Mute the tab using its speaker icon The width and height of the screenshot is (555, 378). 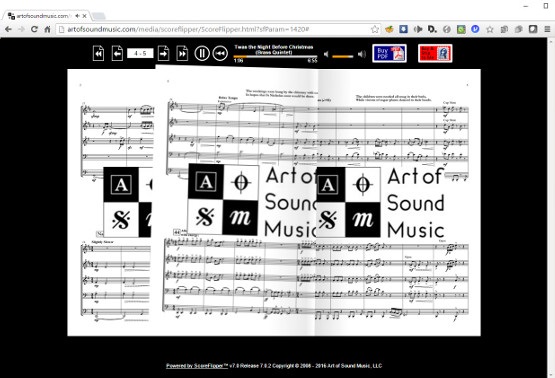point(77,16)
